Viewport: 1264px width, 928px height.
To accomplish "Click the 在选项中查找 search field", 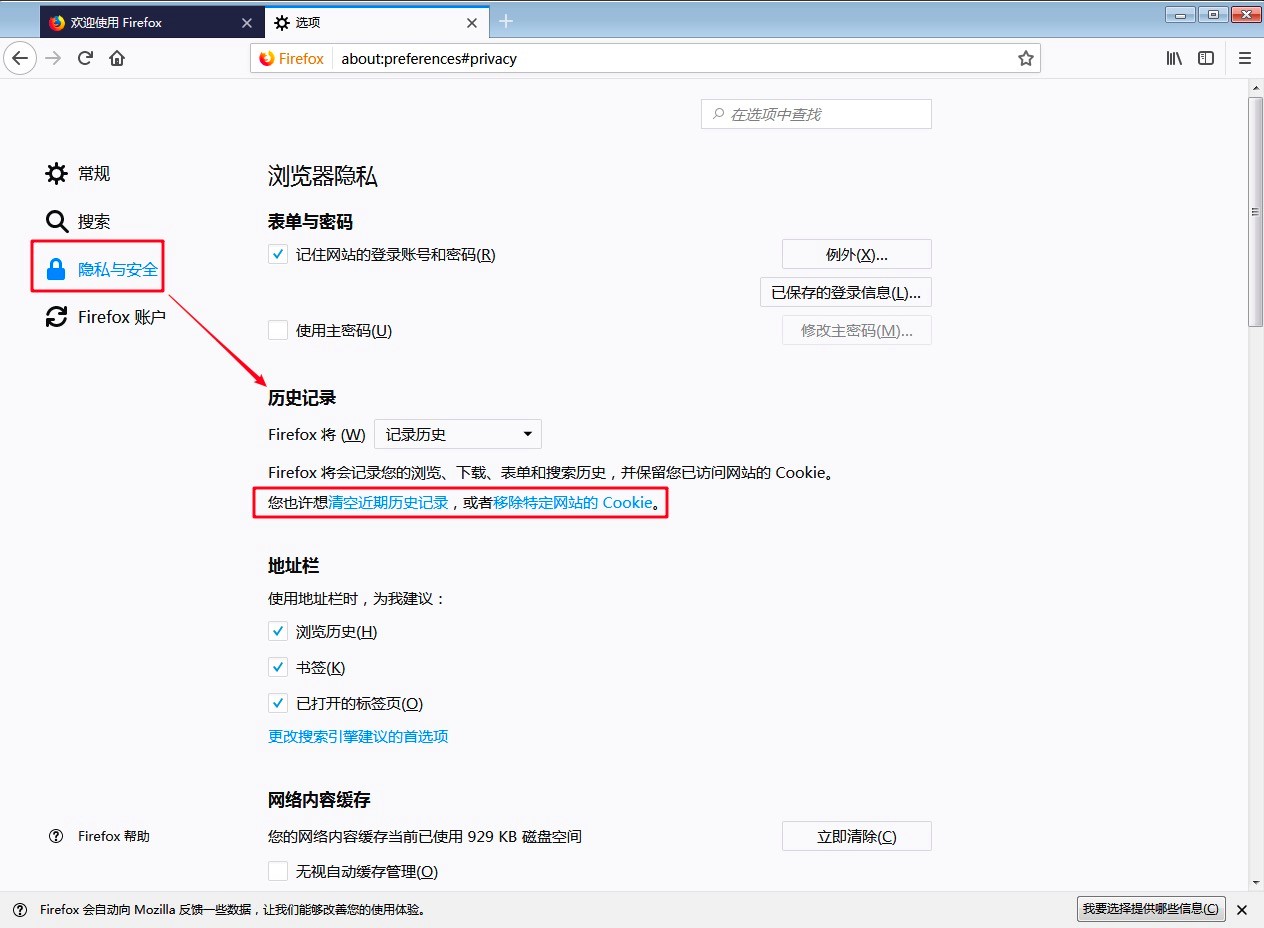I will 816,114.
